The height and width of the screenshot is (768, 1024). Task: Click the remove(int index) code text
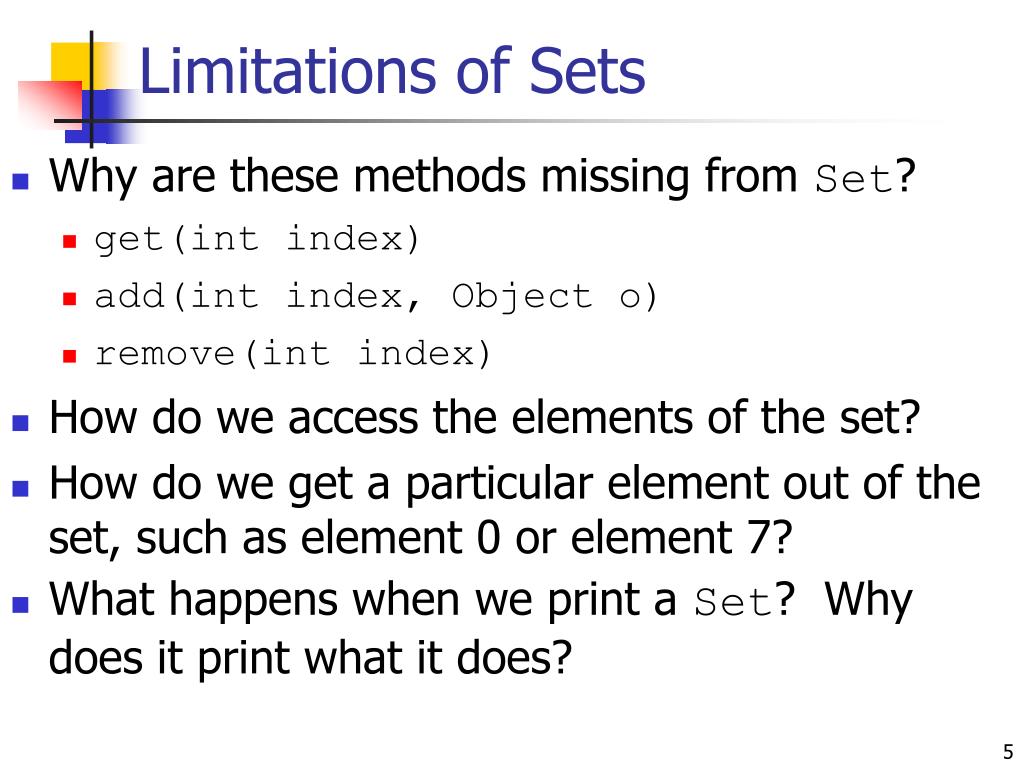(293, 354)
